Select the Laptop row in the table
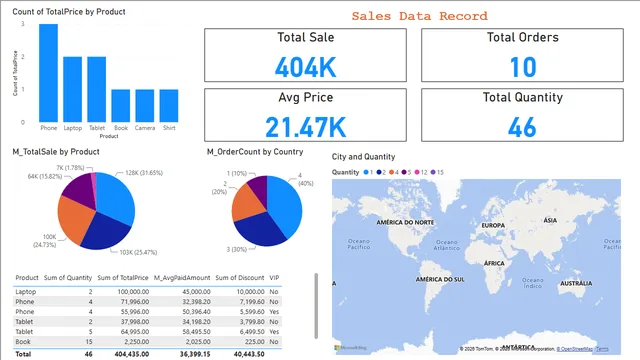Viewport: 640px width, 360px height. (147, 292)
